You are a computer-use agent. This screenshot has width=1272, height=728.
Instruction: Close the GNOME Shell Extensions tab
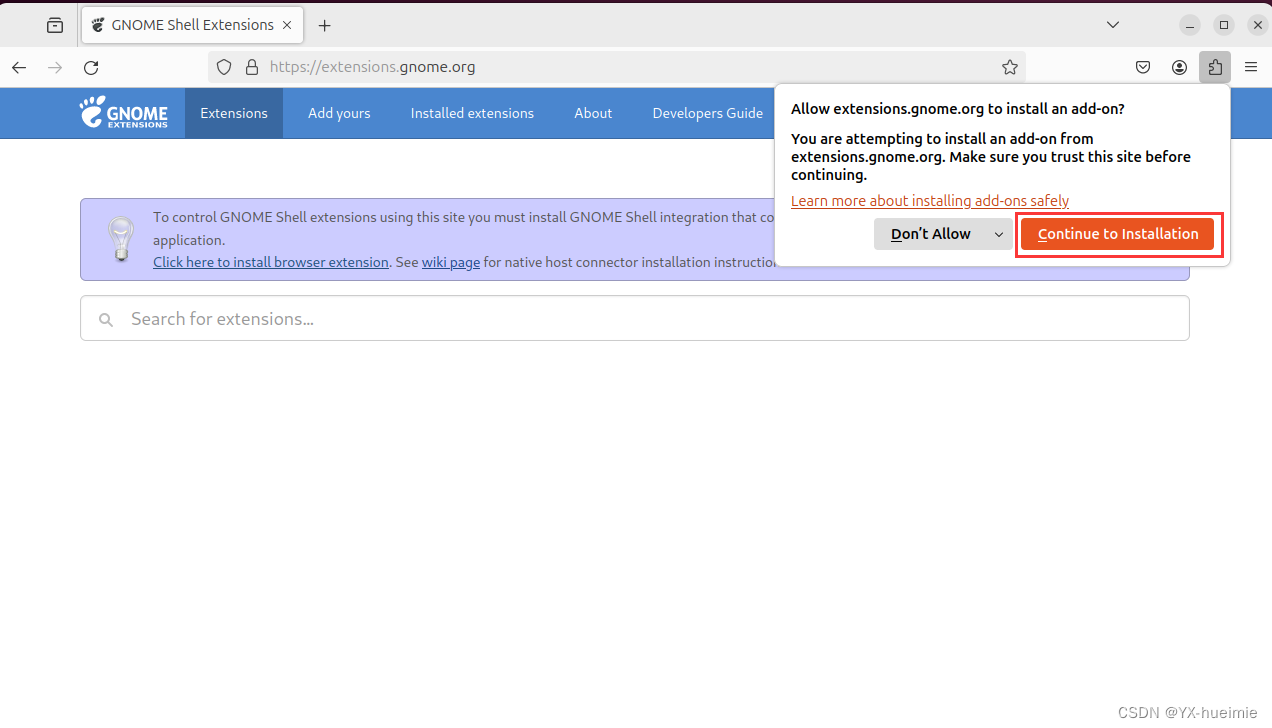288,25
